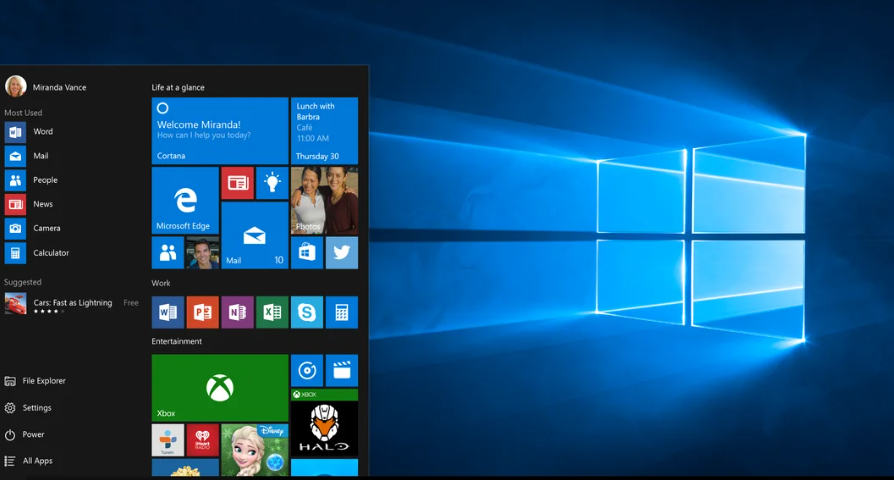Click the Work group header
This screenshot has width=894, height=480.
point(161,283)
